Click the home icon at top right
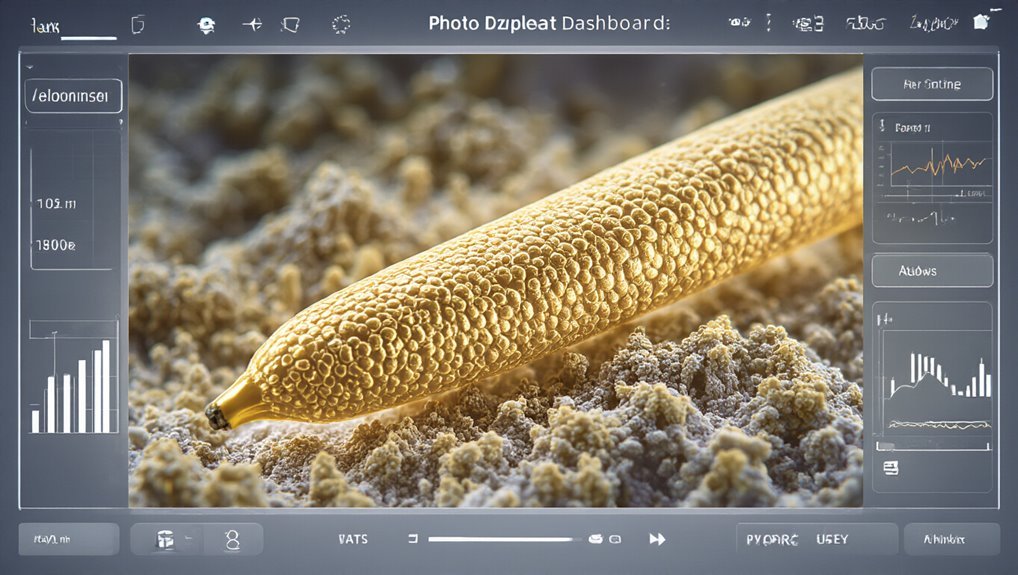The height and width of the screenshot is (575, 1018). [x=980, y=22]
